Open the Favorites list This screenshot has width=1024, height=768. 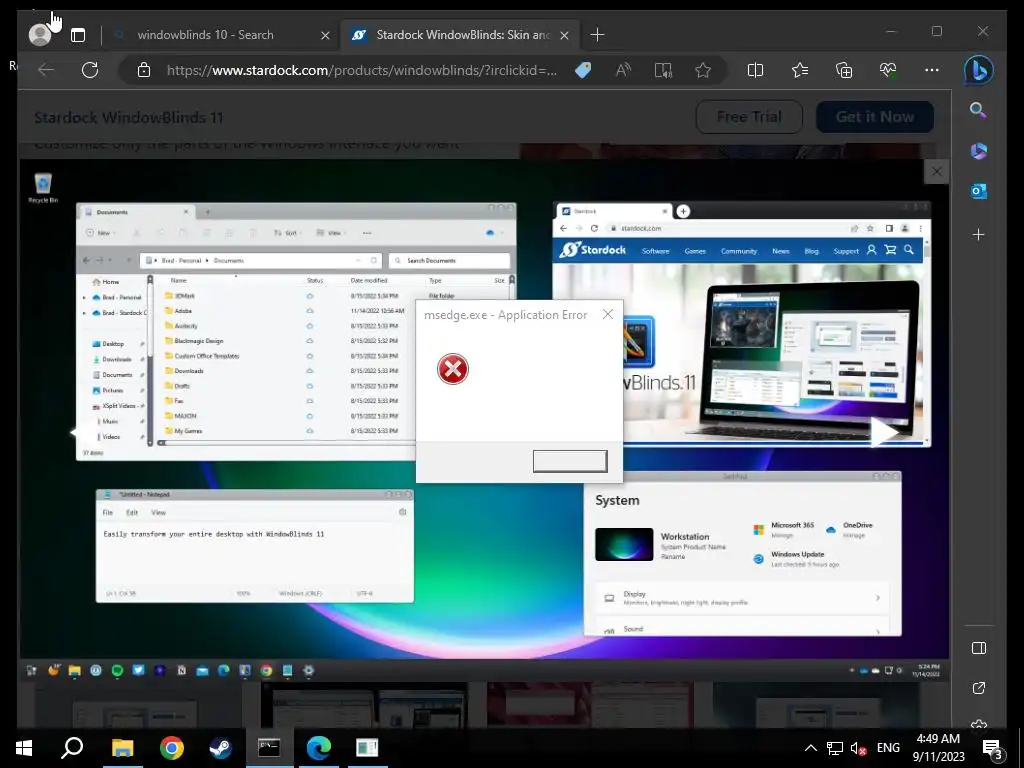coord(800,71)
